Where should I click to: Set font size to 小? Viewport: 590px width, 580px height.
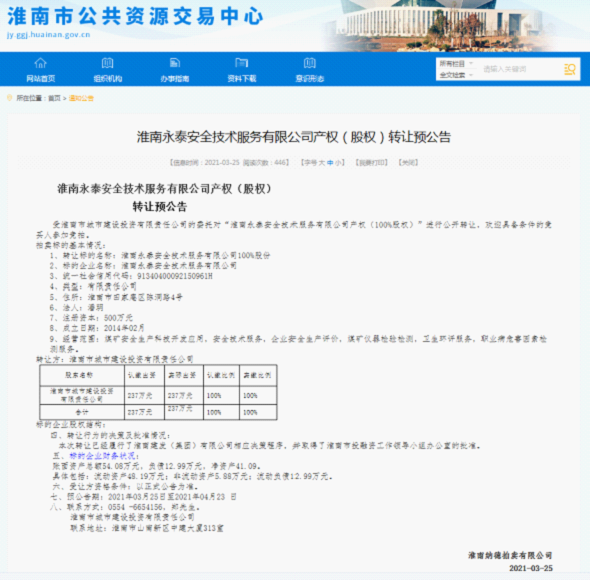(338, 163)
